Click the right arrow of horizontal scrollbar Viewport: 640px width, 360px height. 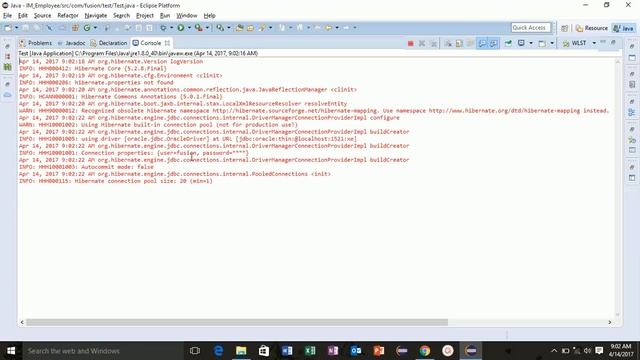tap(610, 322)
